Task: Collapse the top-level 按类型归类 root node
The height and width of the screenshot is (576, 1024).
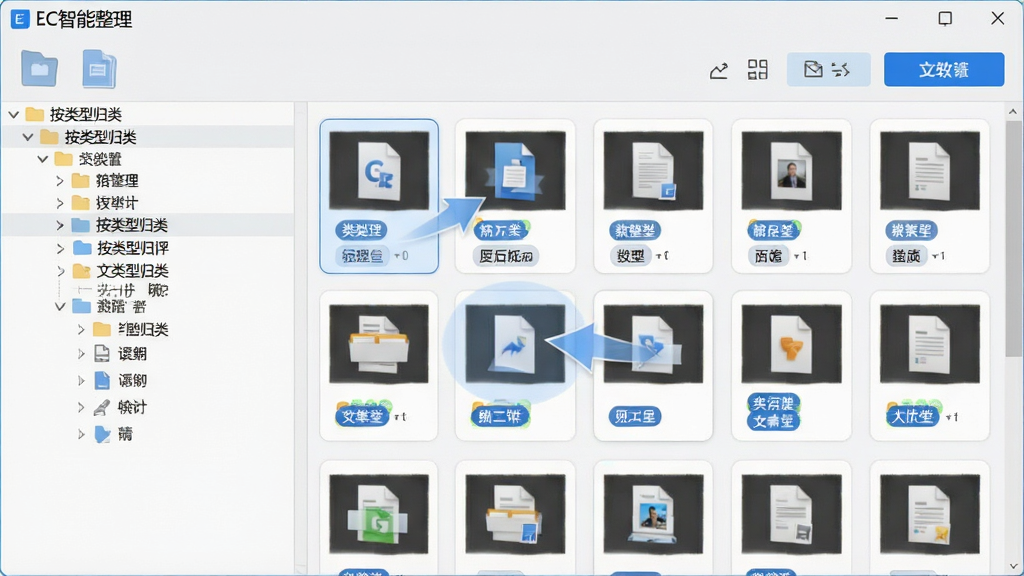Action: point(14,115)
